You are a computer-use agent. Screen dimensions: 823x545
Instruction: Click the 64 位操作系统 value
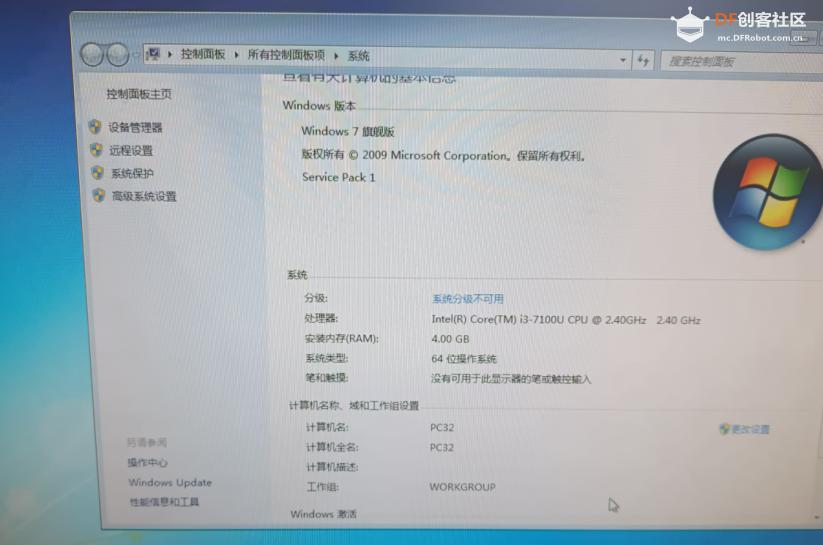(x=464, y=359)
